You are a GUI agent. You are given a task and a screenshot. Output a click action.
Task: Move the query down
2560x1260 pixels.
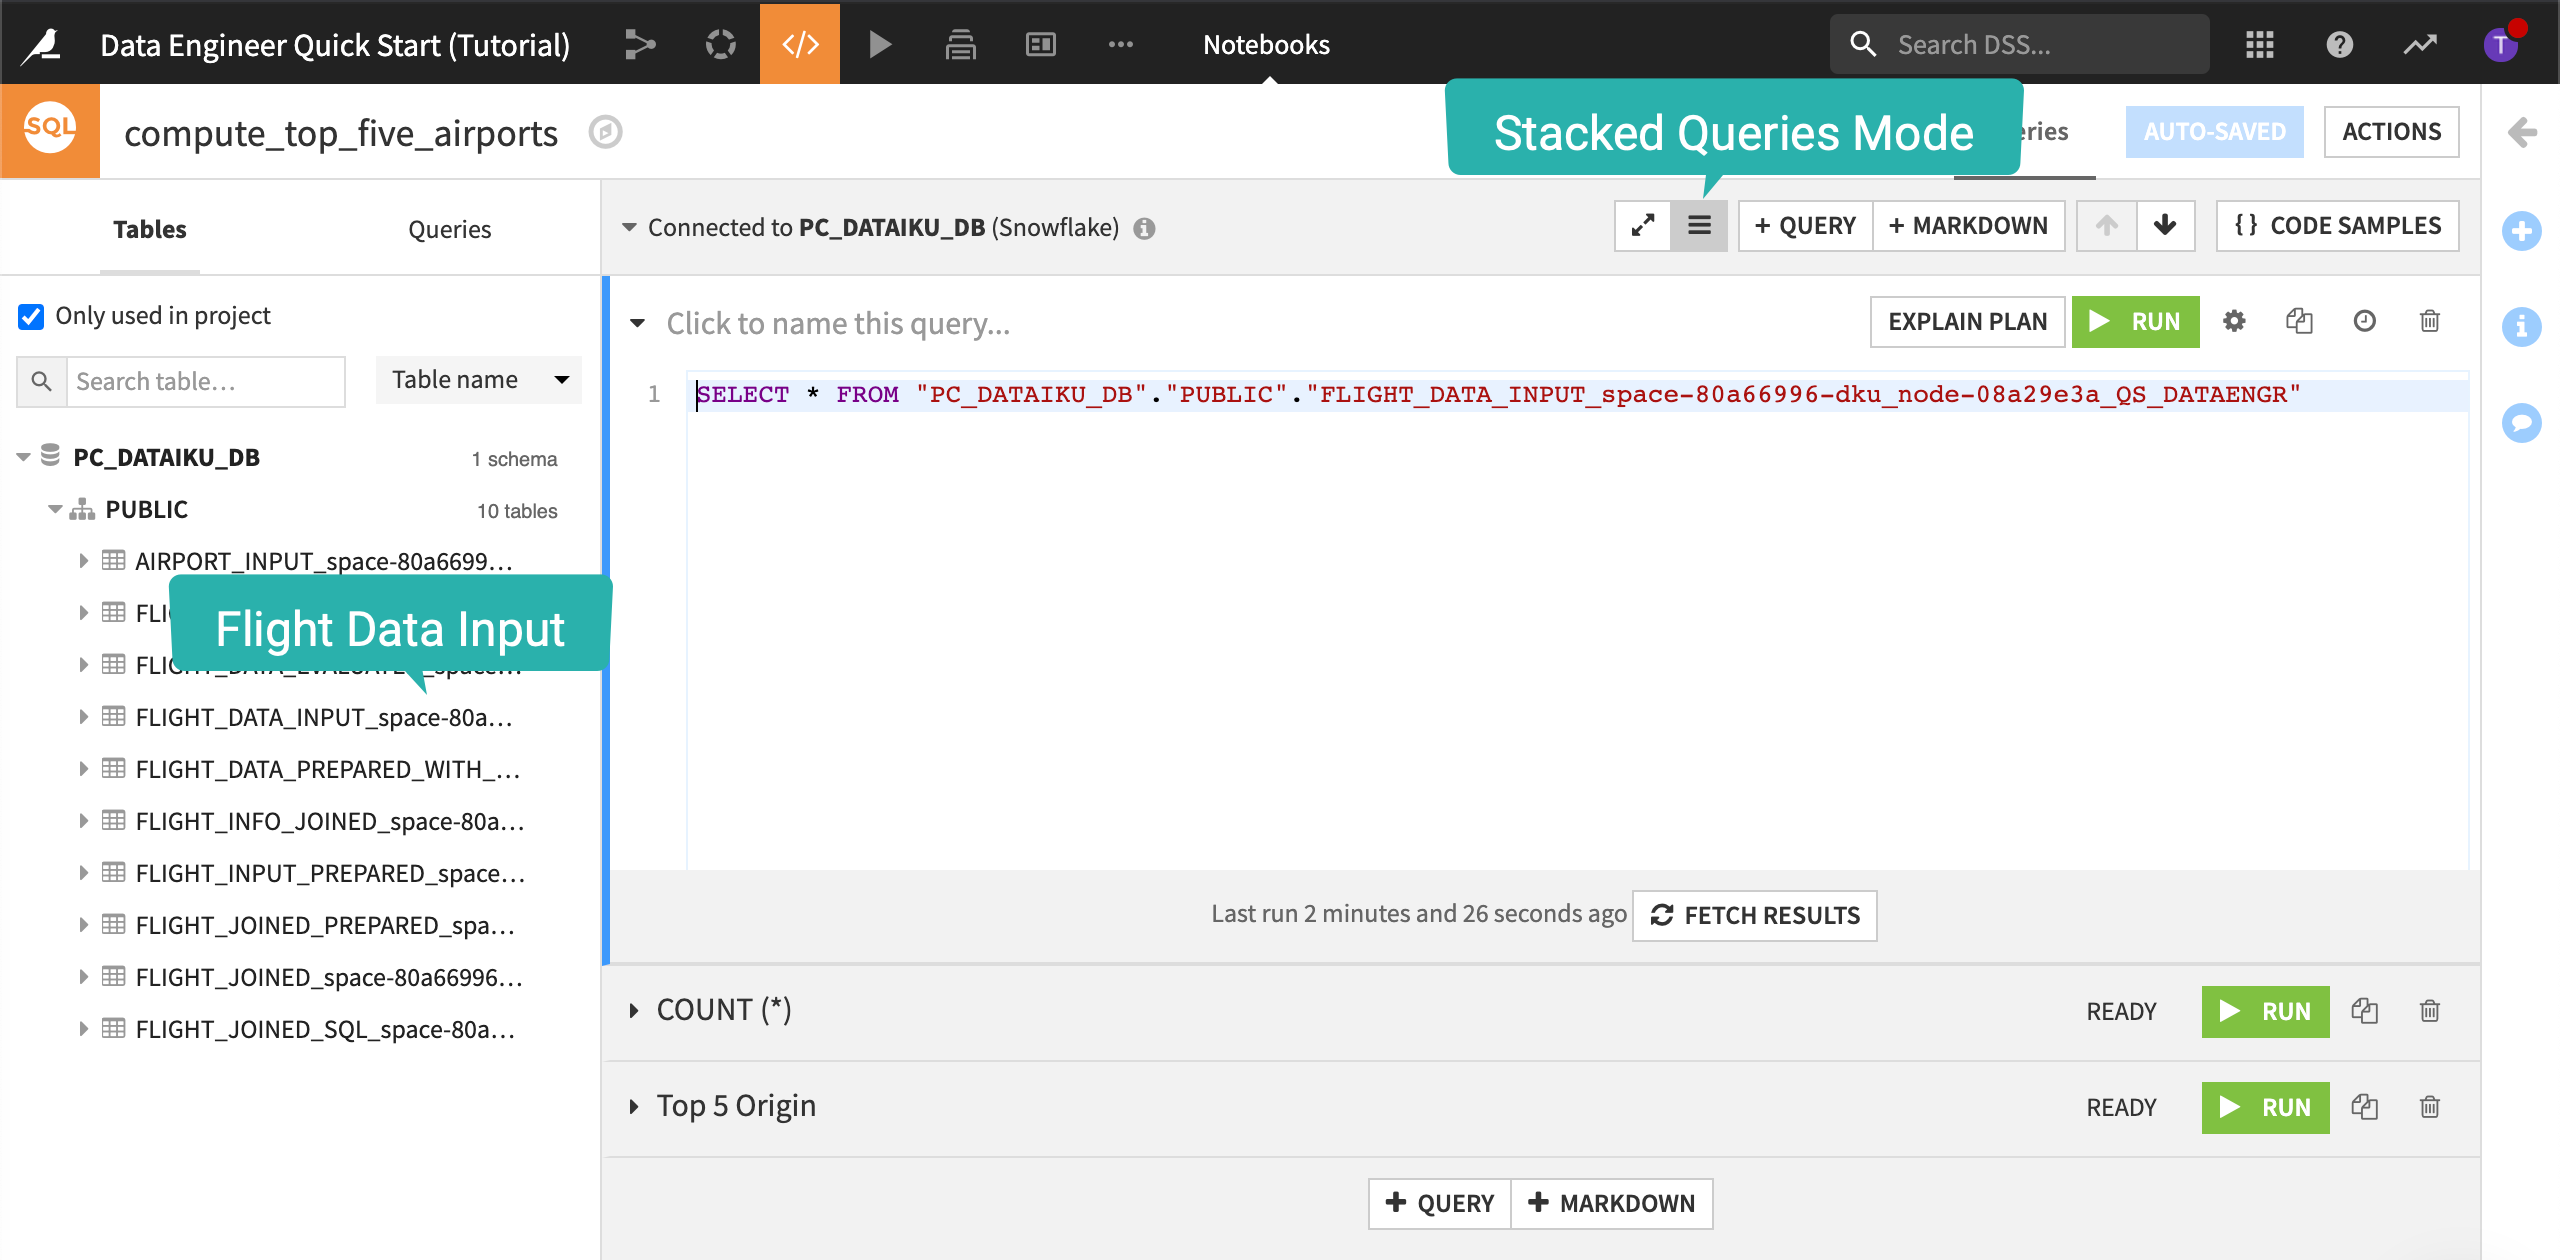pyautogui.click(x=2165, y=226)
